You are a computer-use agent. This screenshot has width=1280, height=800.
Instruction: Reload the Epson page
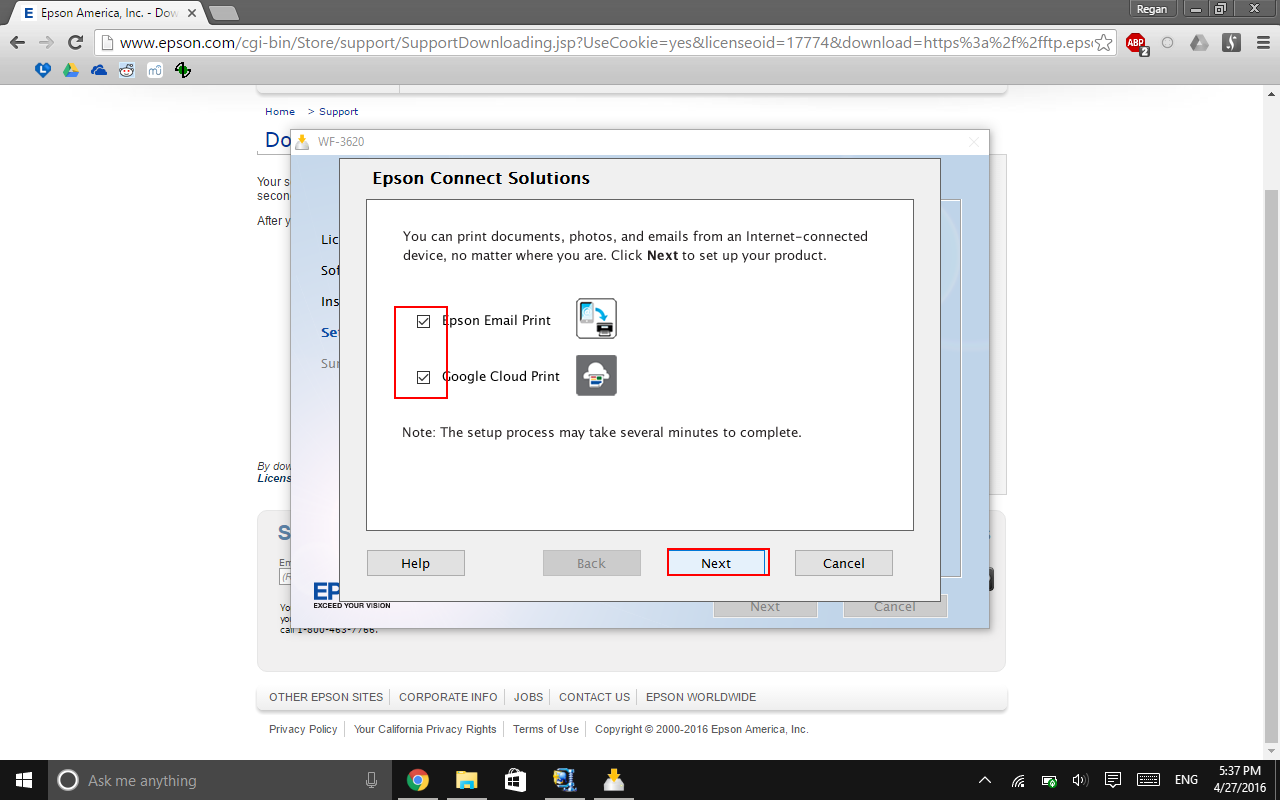pos(75,43)
